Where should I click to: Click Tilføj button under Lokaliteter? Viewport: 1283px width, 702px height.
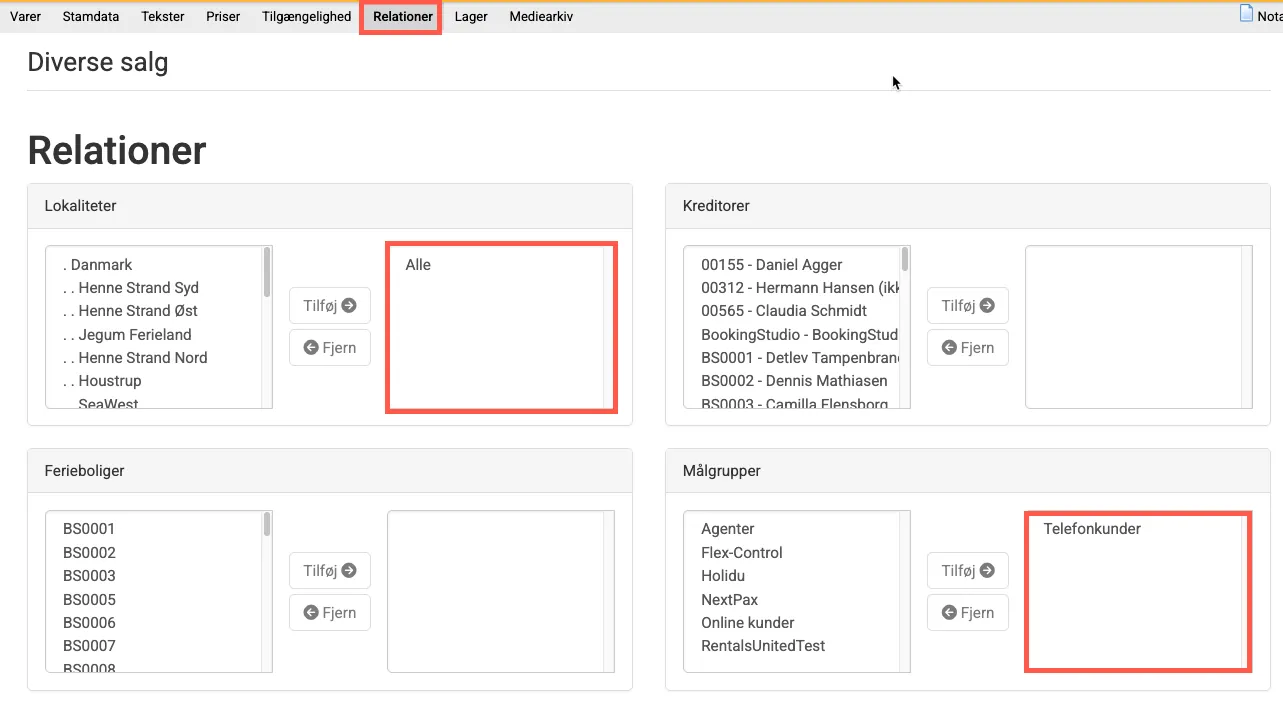tap(330, 306)
